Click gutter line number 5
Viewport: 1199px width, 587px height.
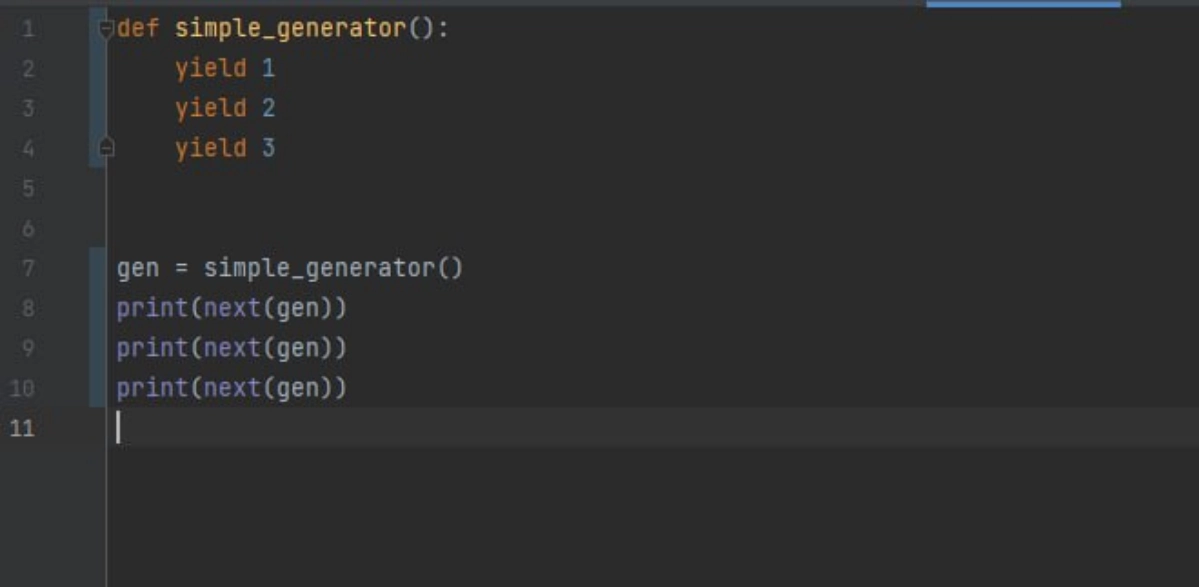28,189
